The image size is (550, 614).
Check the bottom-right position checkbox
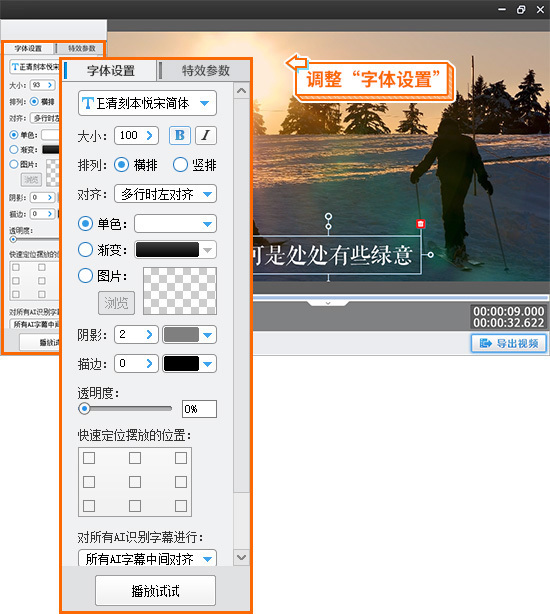(x=181, y=506)
